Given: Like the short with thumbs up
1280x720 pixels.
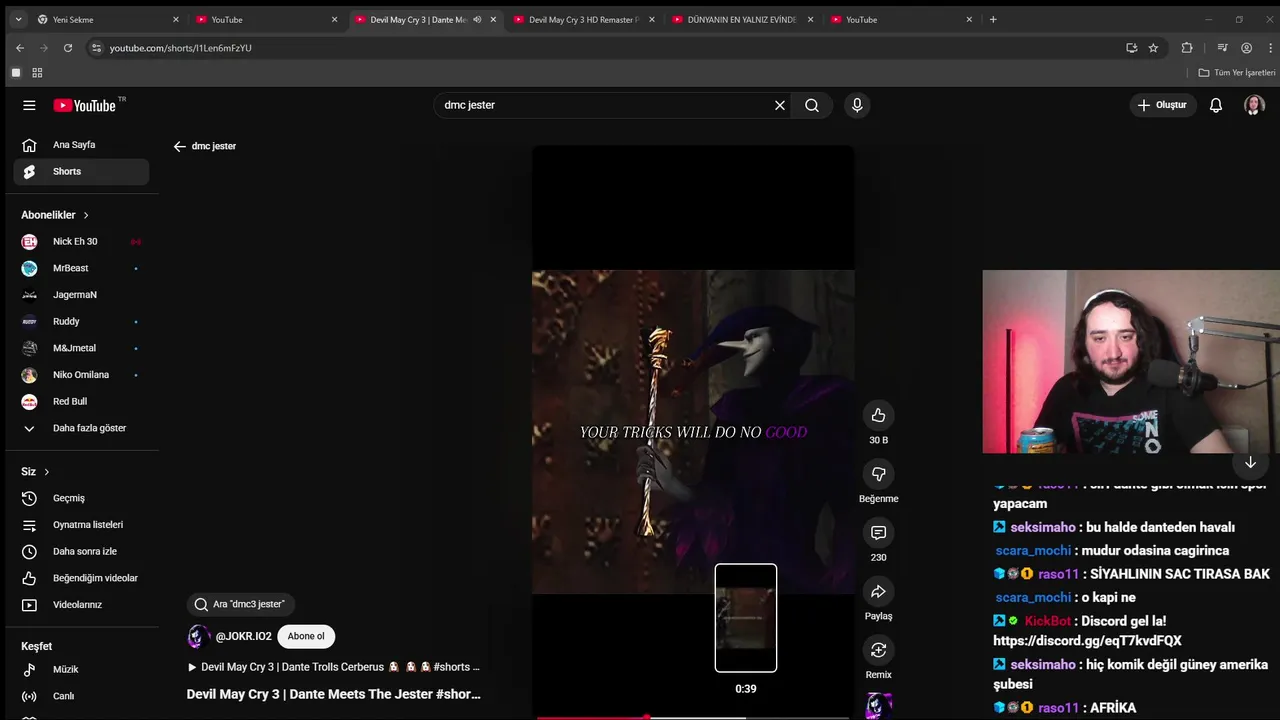Looking at the screenshot, I should tap(878, 415).
